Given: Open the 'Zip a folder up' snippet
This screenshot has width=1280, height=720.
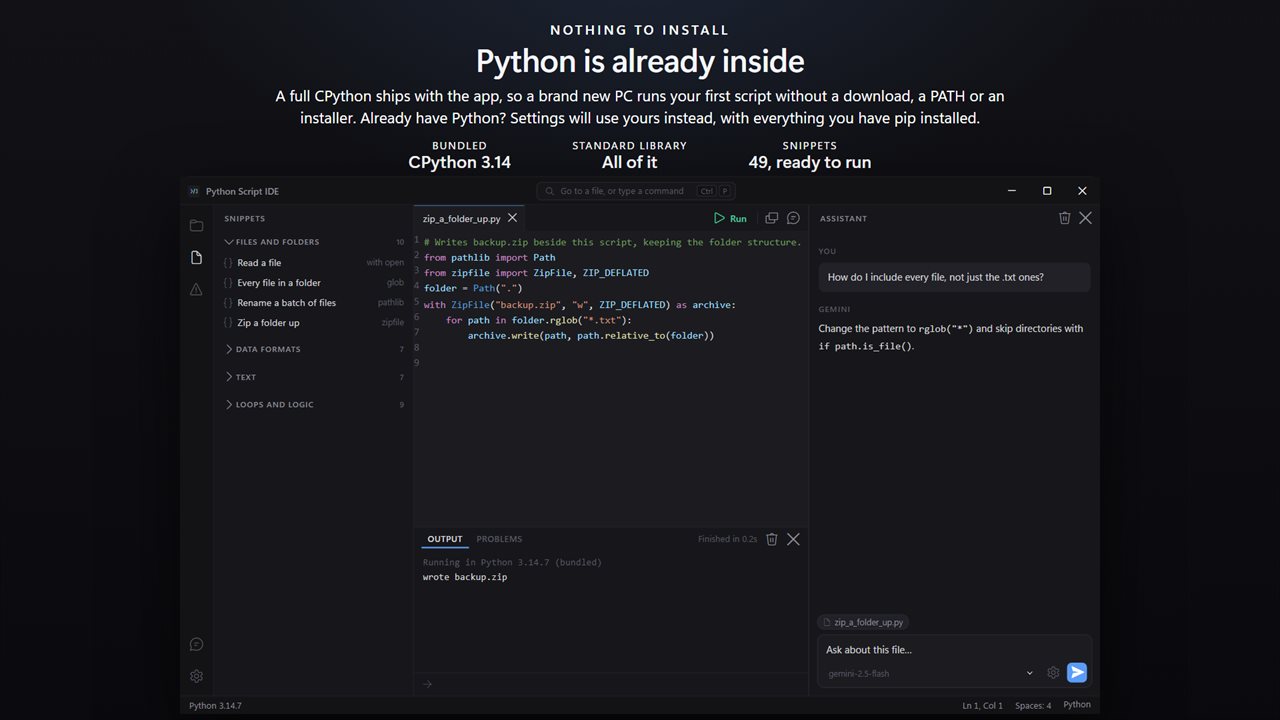Looking at the screenshot, I should click(x=314, y=323).
